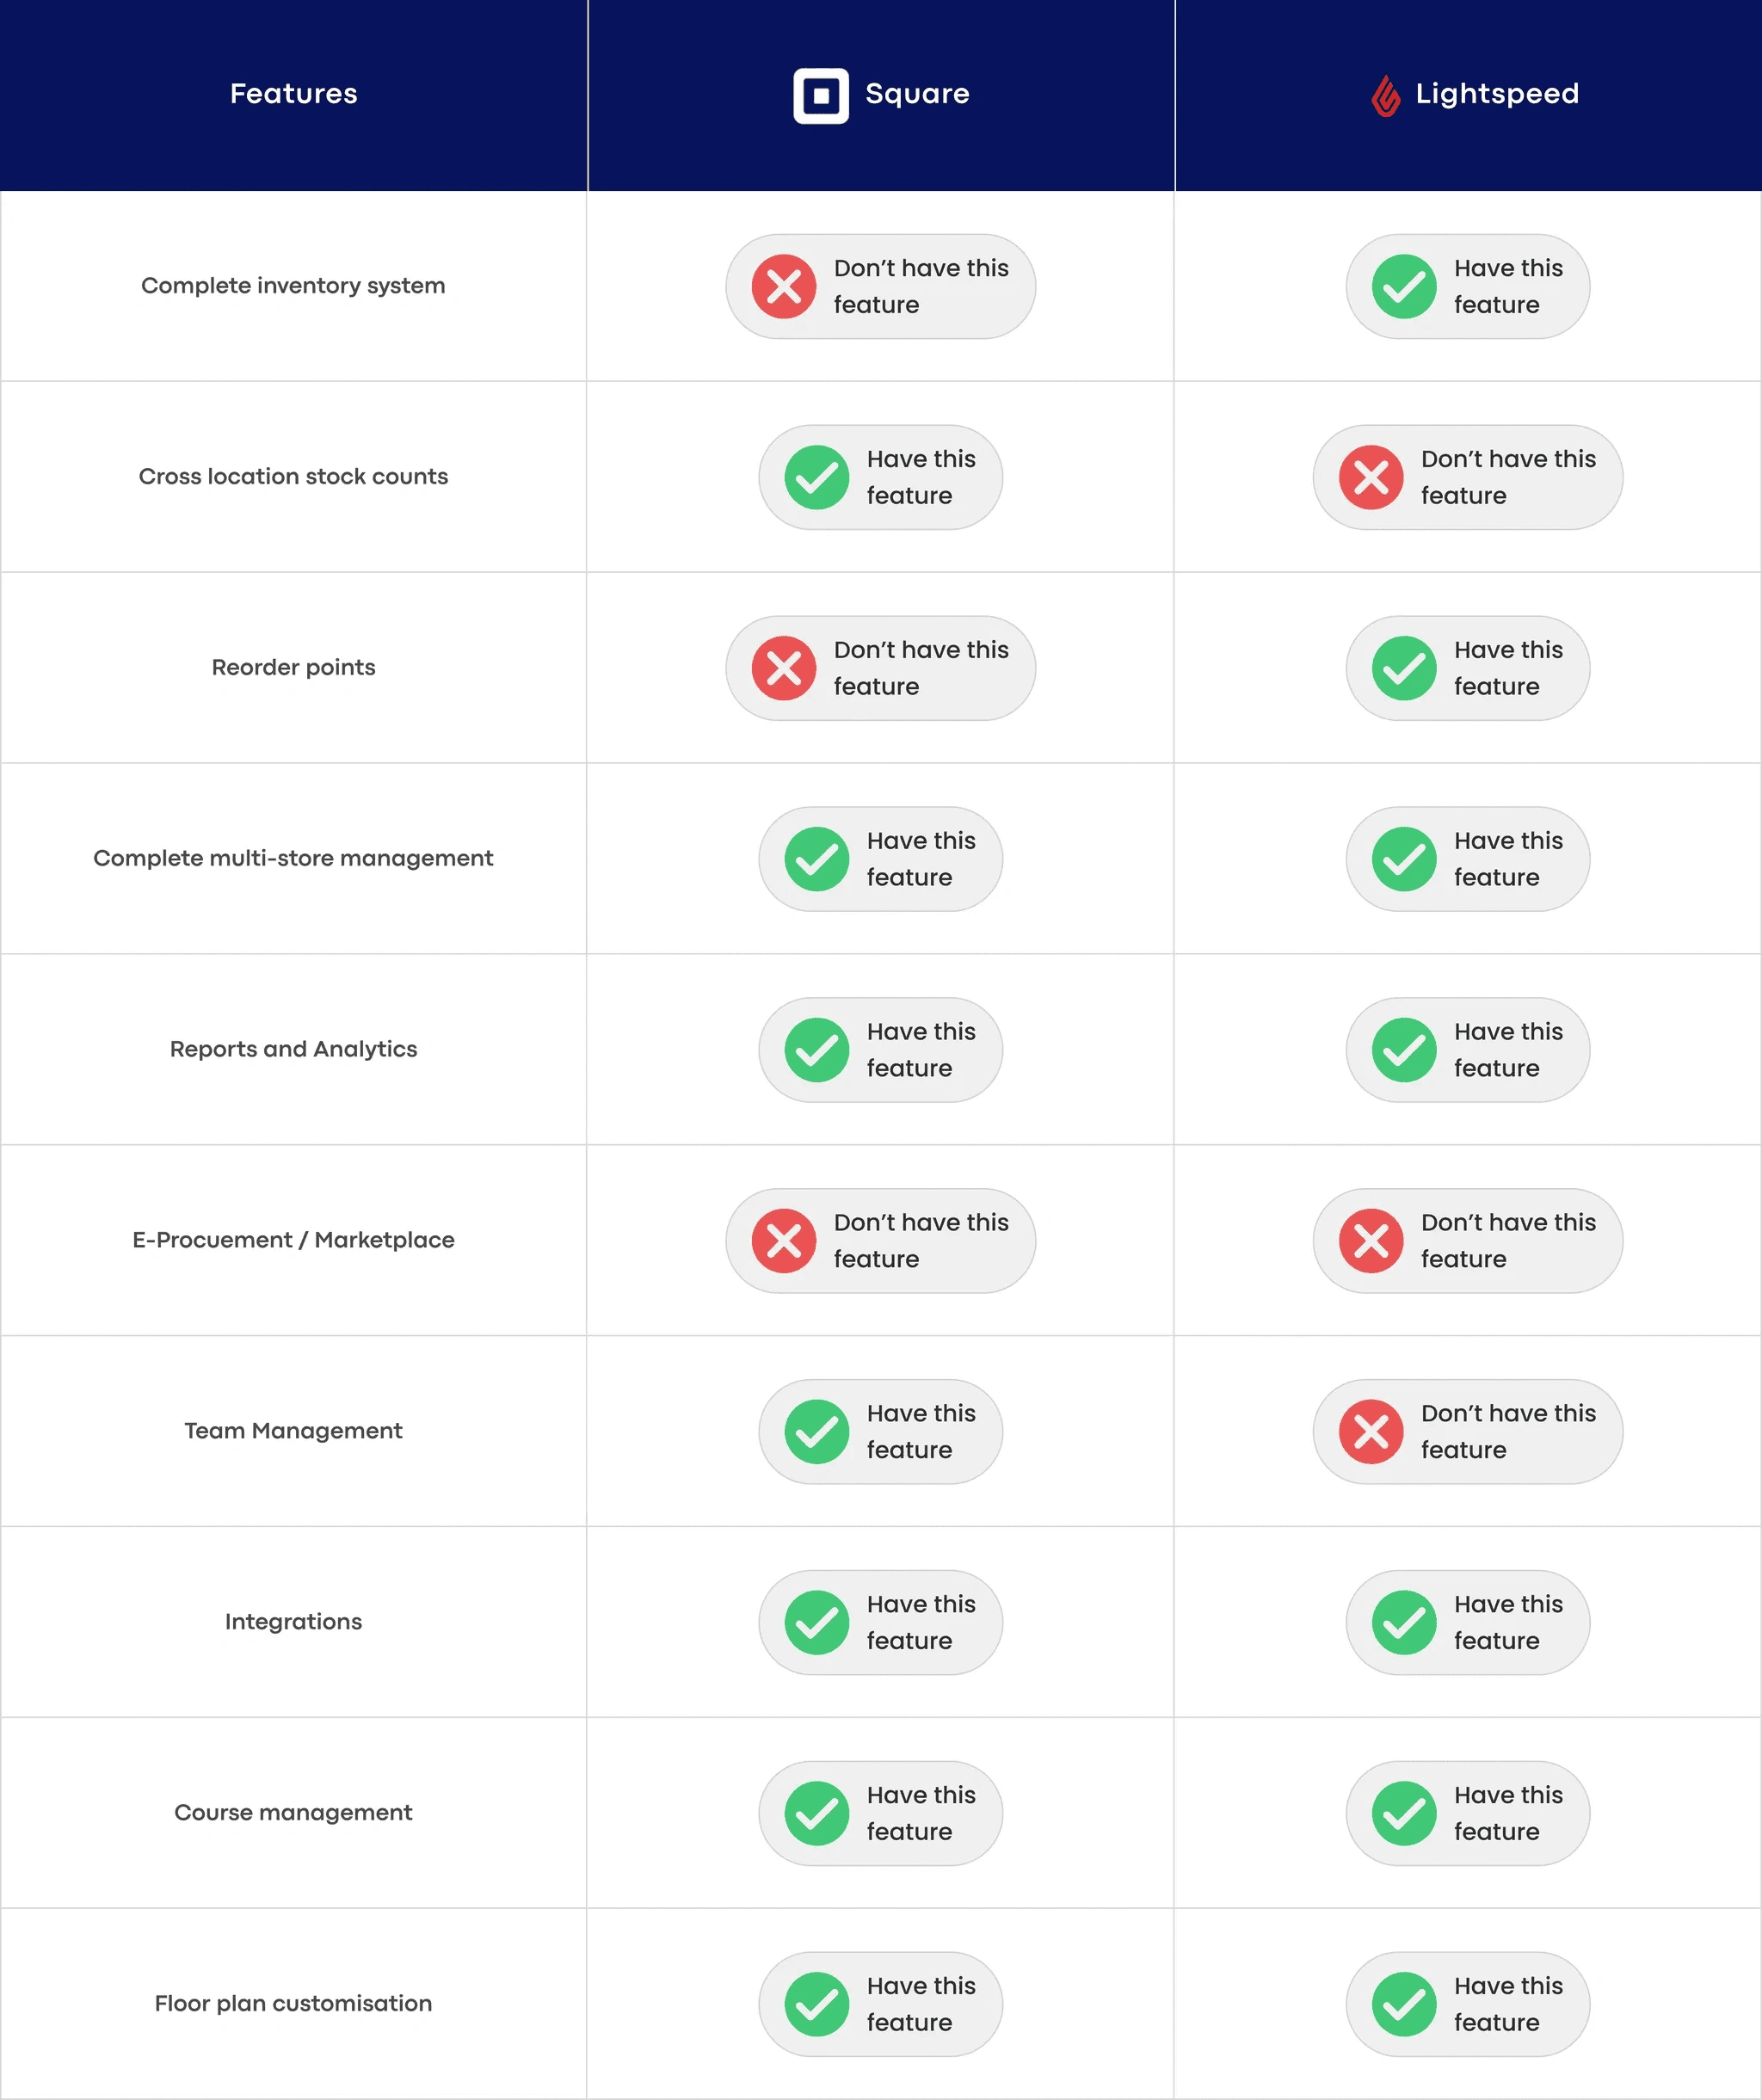The image size is (1762, 2100).
Task: Click green check for Lightspeed Integrations
Action: pyautogui.click(x=1404, y=1622)
